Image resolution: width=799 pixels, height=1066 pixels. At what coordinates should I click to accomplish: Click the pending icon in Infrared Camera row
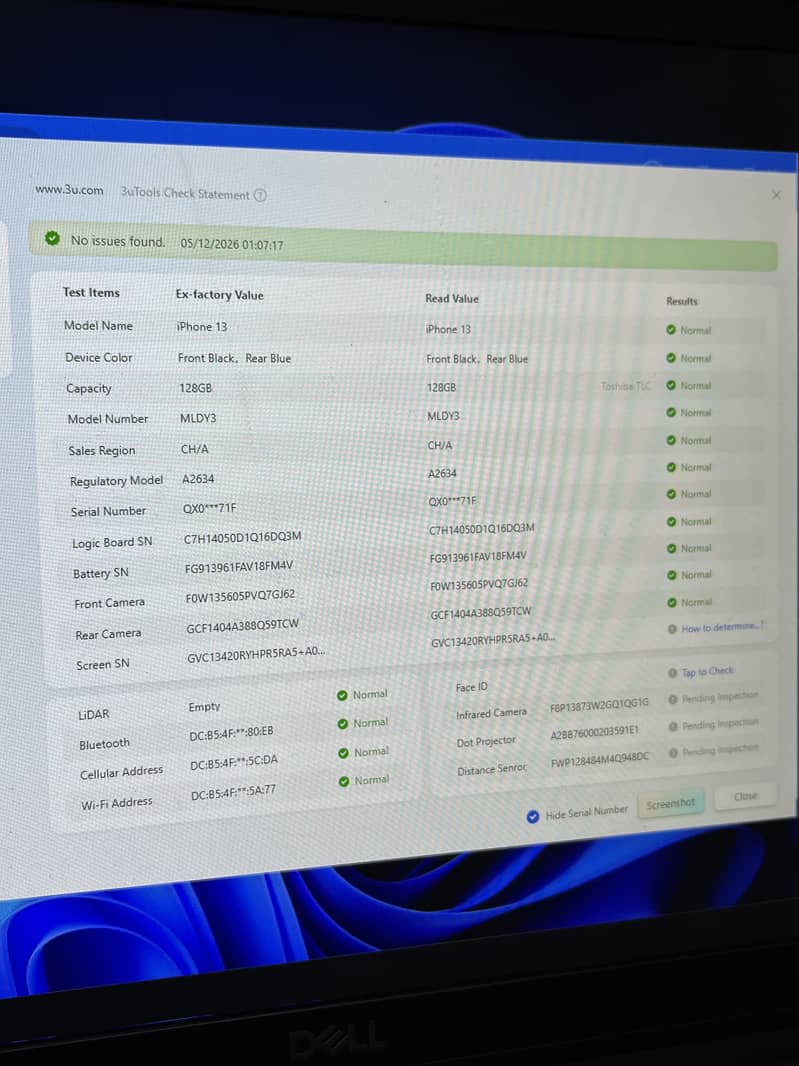673,700
